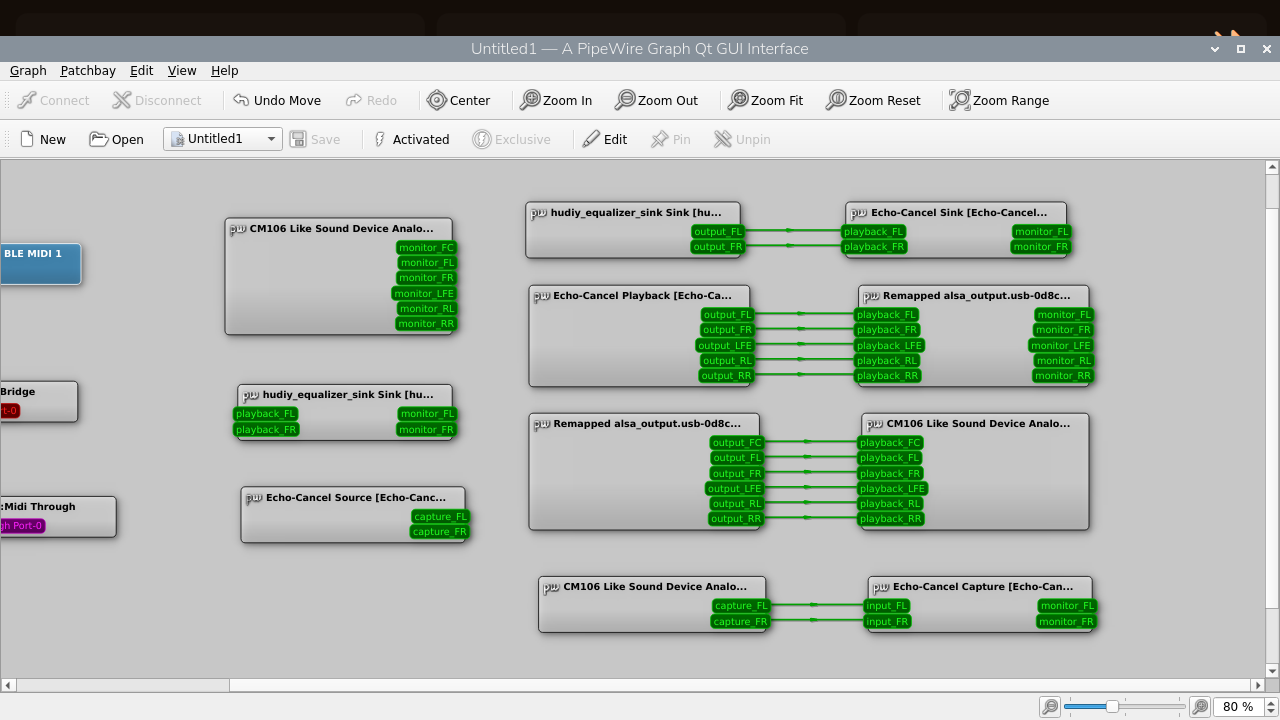Open the Patchbay menu

coord(88,70)
